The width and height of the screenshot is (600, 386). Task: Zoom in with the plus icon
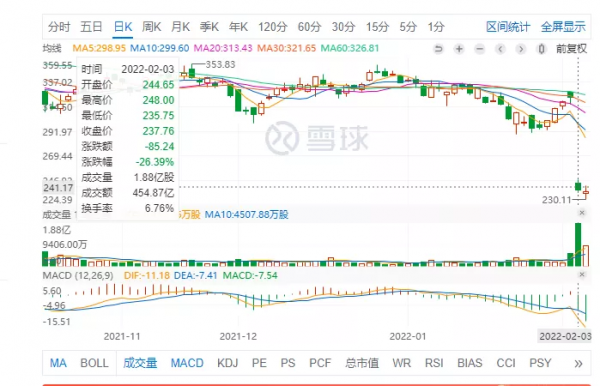tap(459, 49)
